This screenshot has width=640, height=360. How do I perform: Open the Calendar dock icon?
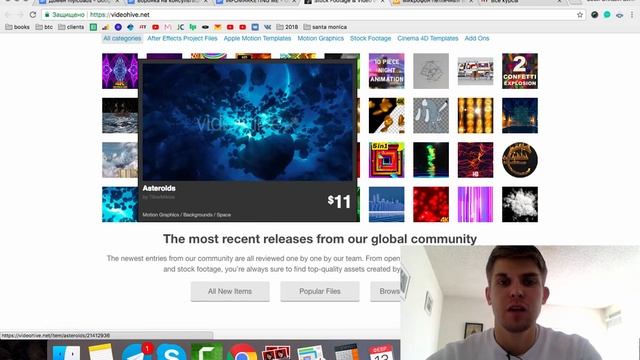(381, 352)
